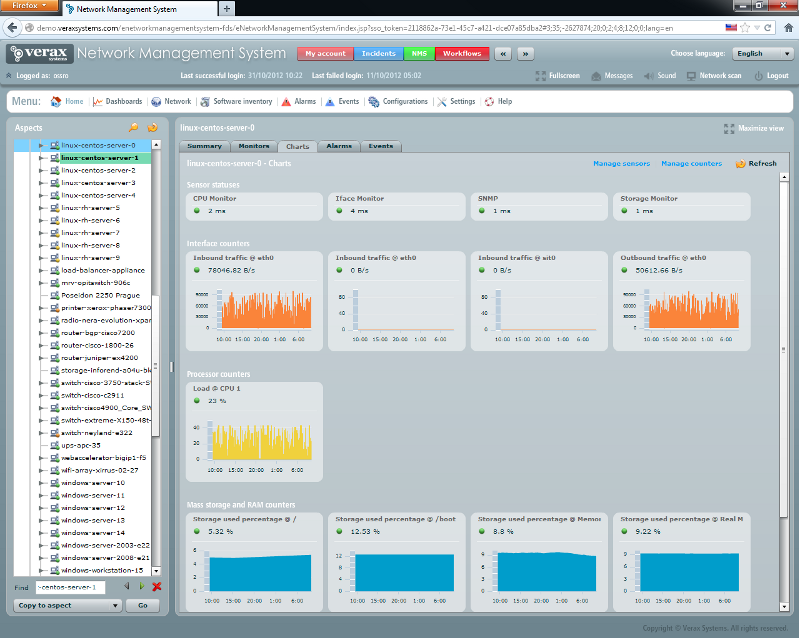Viewport: 799px width, 638px height.
Task: Click the Manage sensors link
Action: (x=622, y=164)
